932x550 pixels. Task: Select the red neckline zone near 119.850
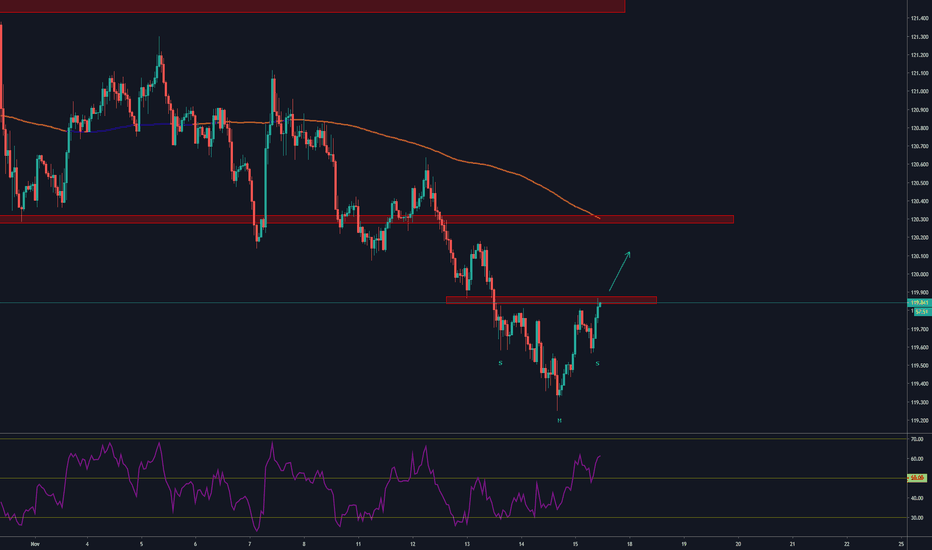(550, 299)
